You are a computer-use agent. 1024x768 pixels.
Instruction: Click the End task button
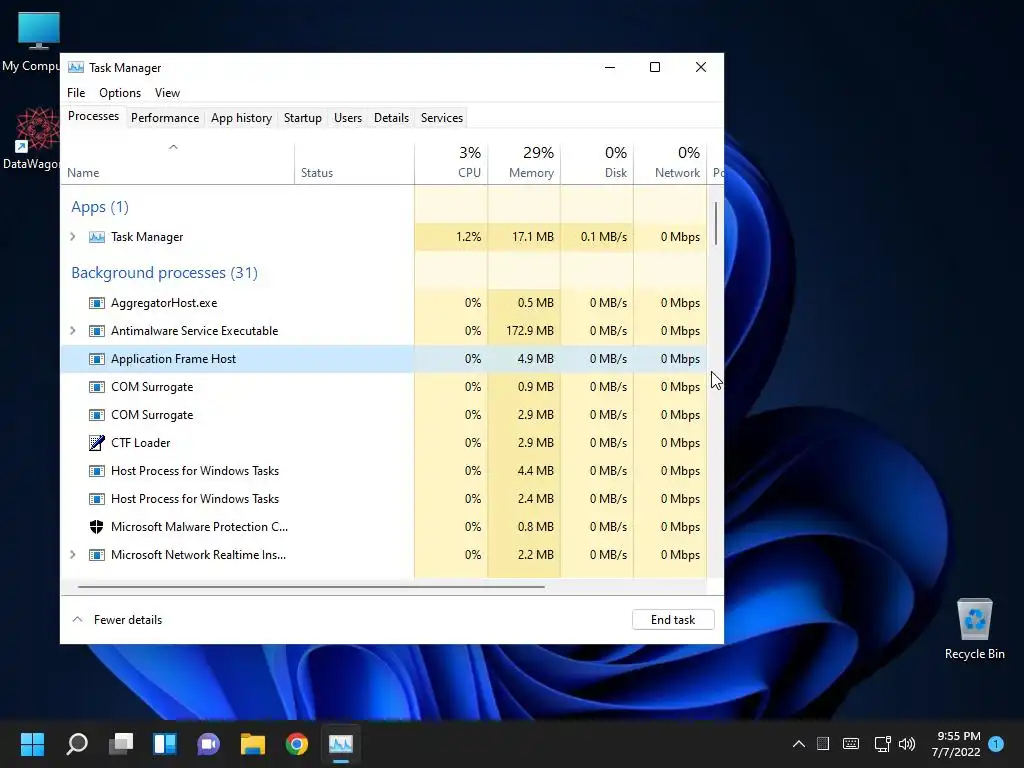click(x=673, y=620)
